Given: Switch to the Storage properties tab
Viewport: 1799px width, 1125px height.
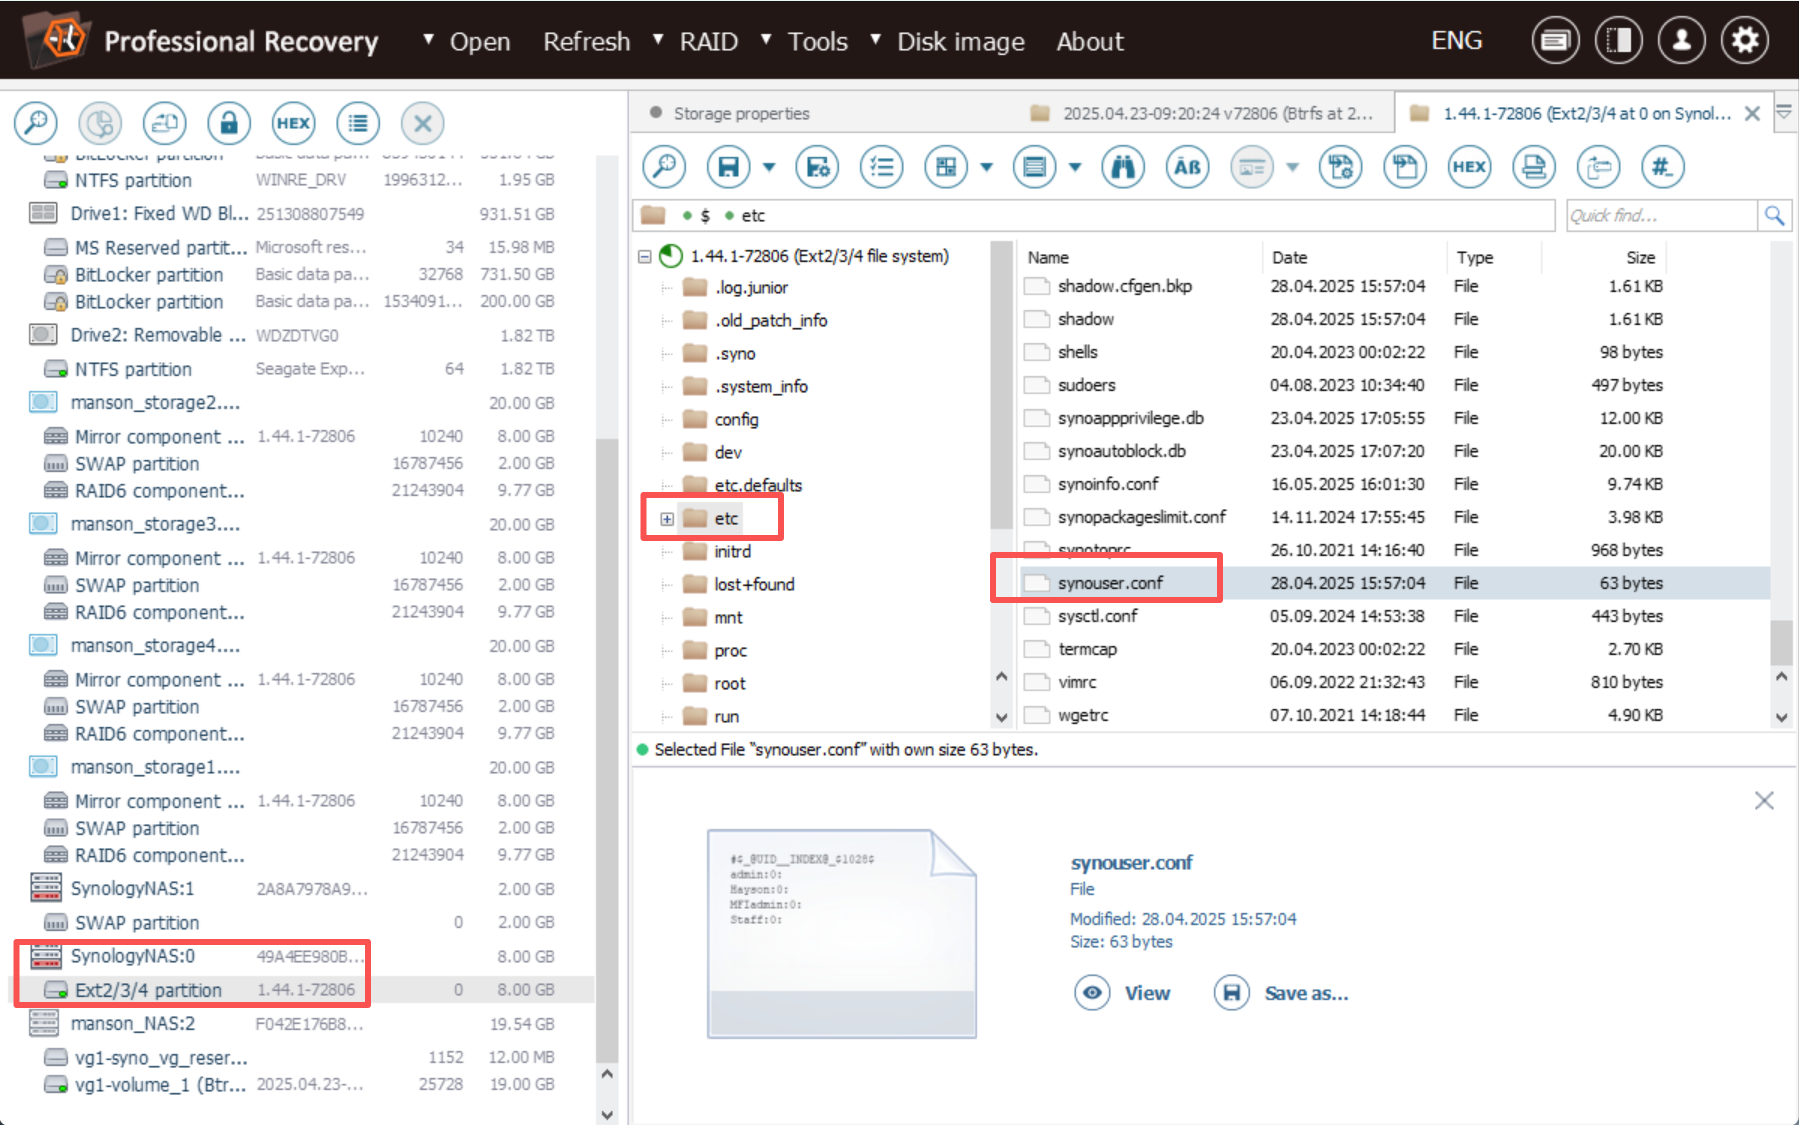Looking at the screenshot, I should (x=741, y=113).
